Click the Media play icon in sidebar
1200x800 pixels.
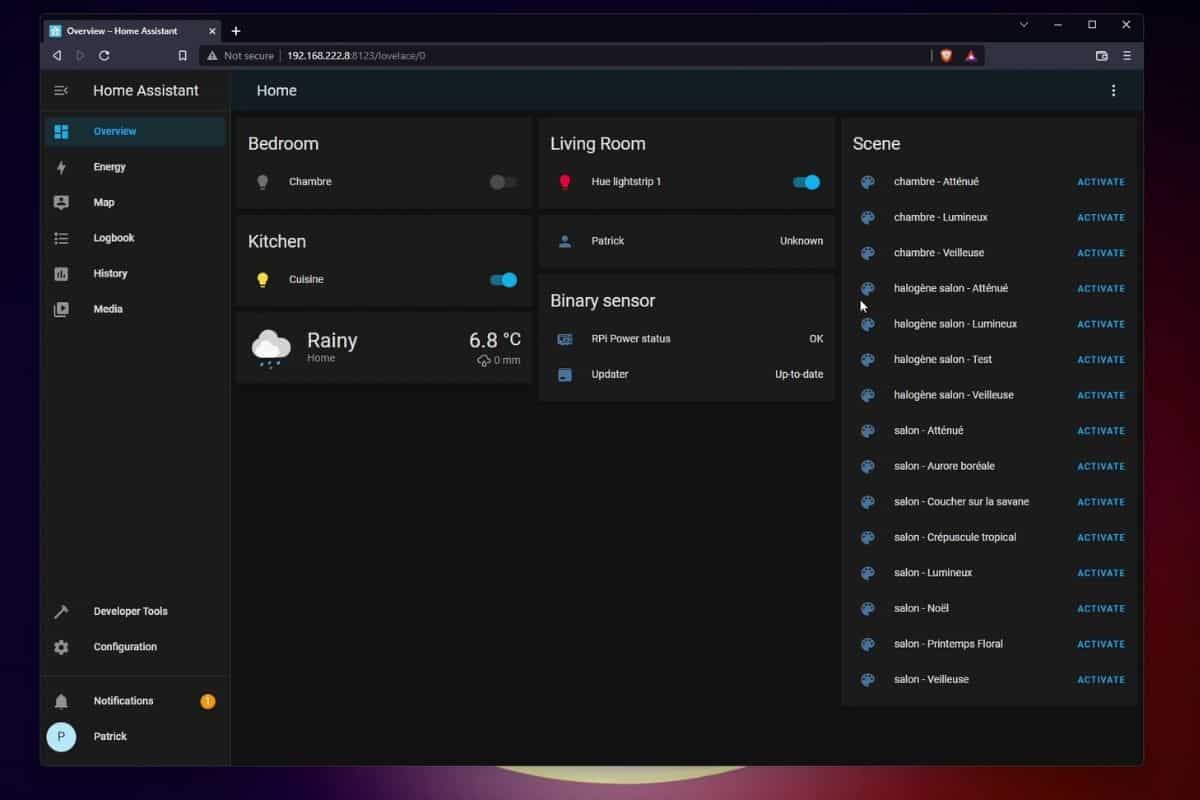click(x=61, y=309)
